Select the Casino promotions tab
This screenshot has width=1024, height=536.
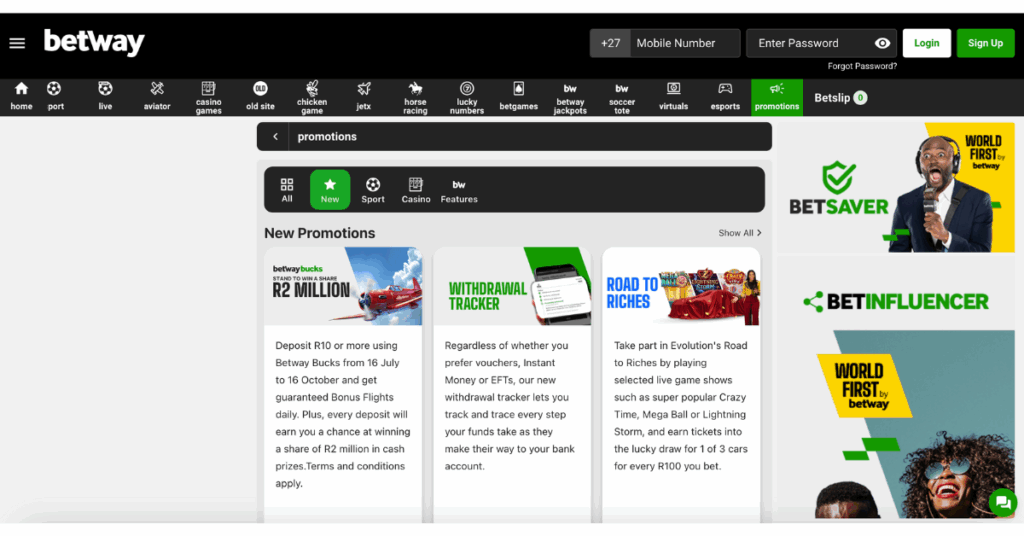coord(416,190)
